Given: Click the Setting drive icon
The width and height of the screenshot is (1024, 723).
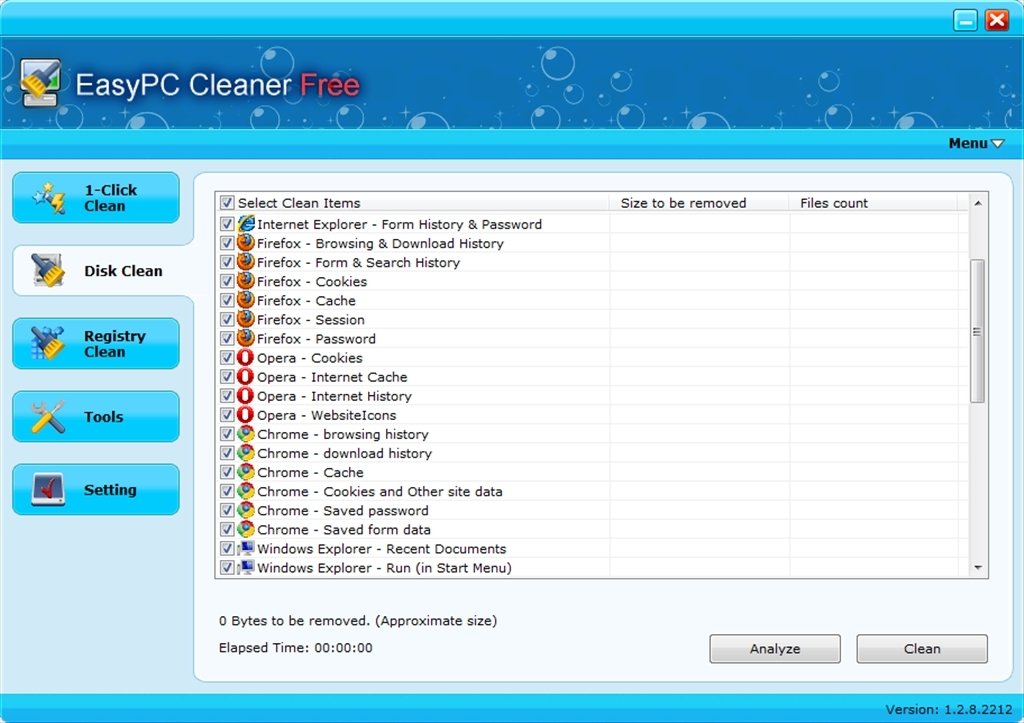Looking at the screenshot, I should tap(48, 489).
